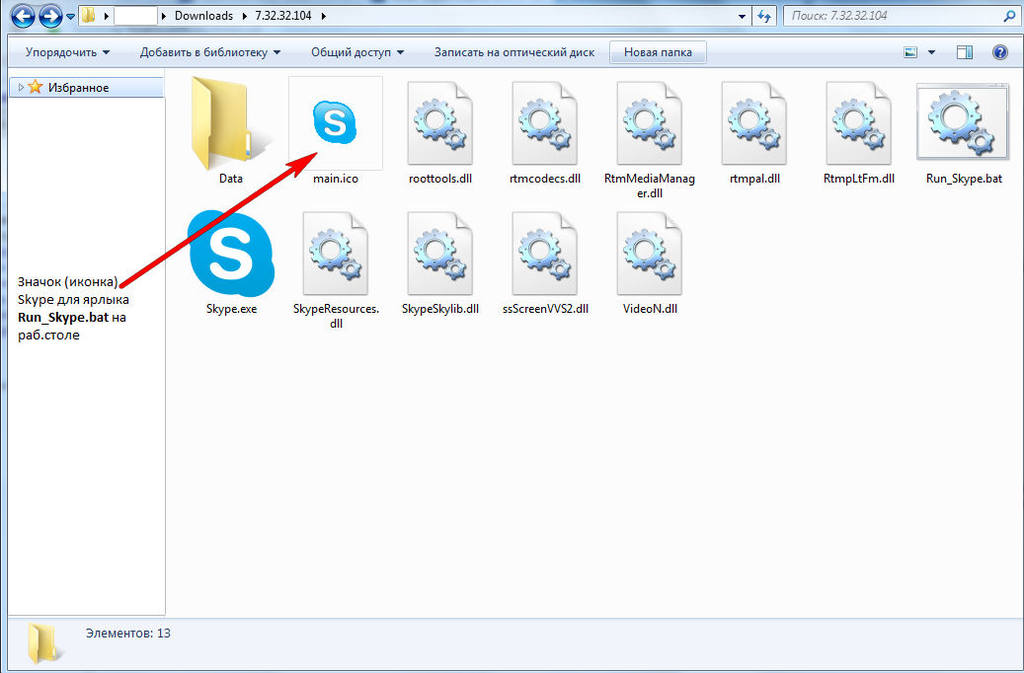Click the search magnifier icon
The height and width of the screenshot is (673, 1024).
point(1010,16)
